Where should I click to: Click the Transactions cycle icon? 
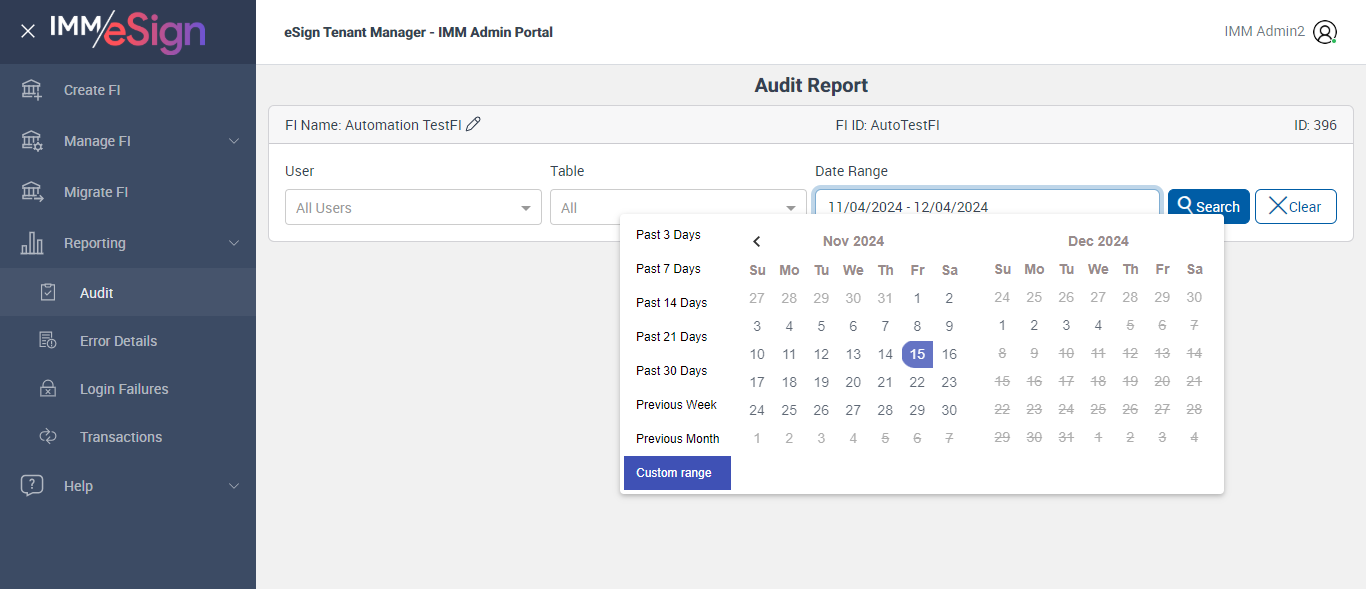coord(47,437)
